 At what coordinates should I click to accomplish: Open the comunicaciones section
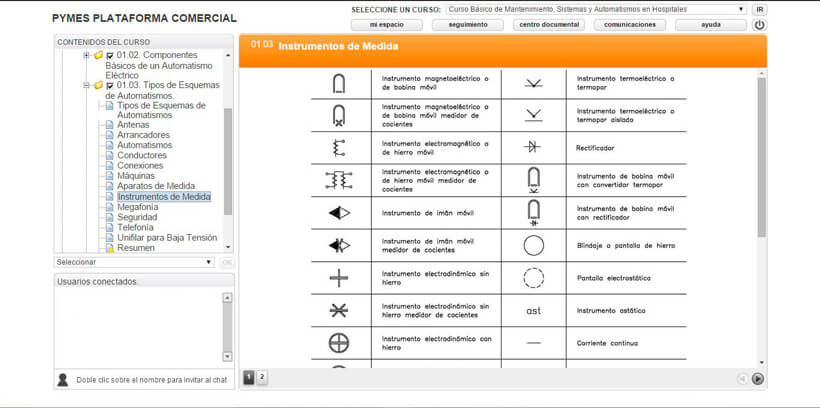pyautogui.click(x=630, y=25)
